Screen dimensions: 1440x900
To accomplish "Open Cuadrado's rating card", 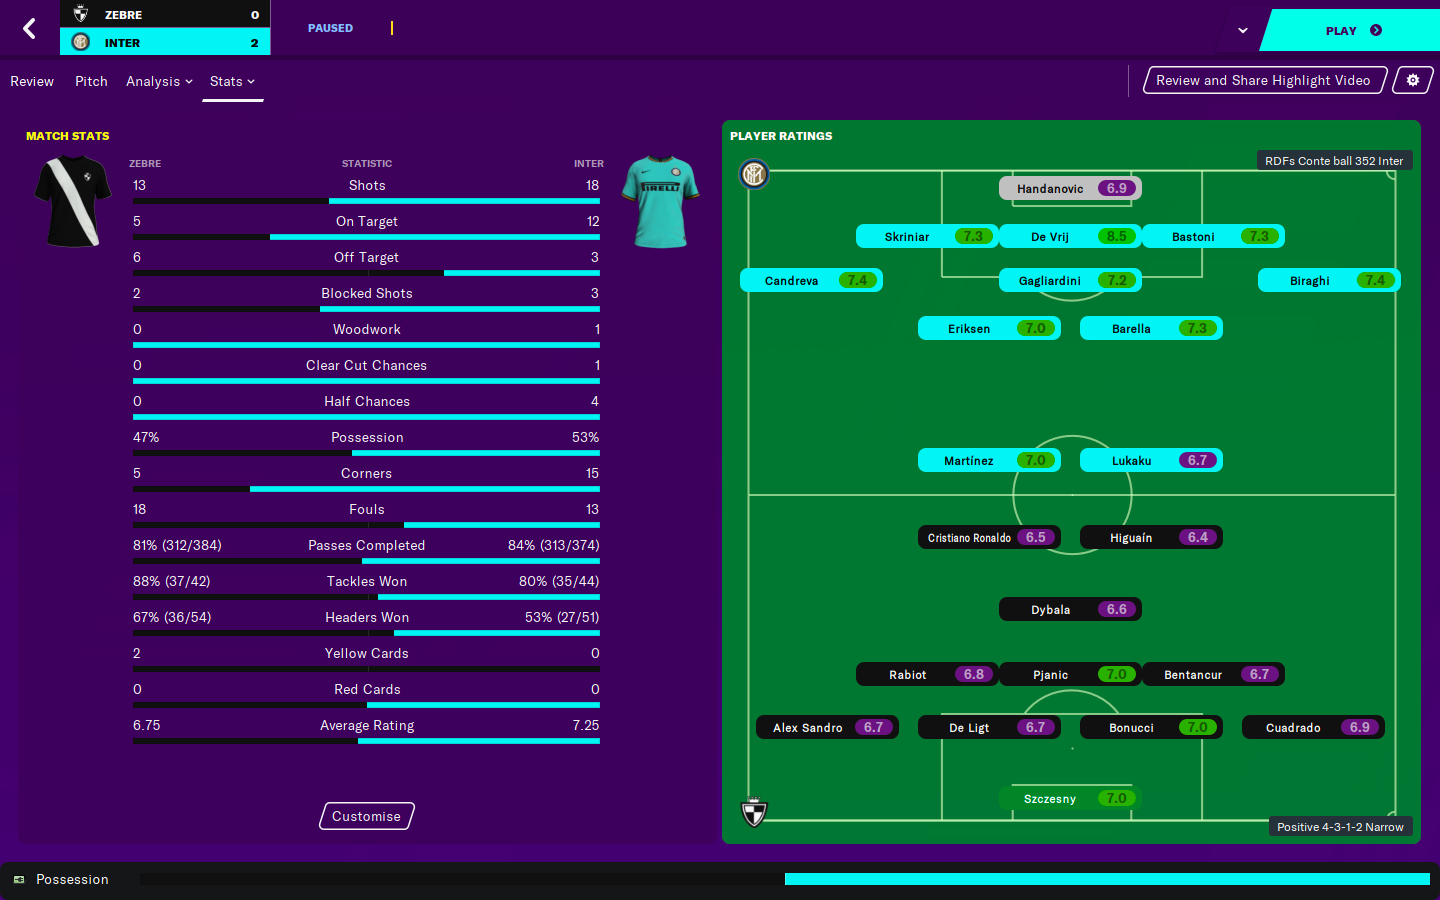I will pos(1313,727).
